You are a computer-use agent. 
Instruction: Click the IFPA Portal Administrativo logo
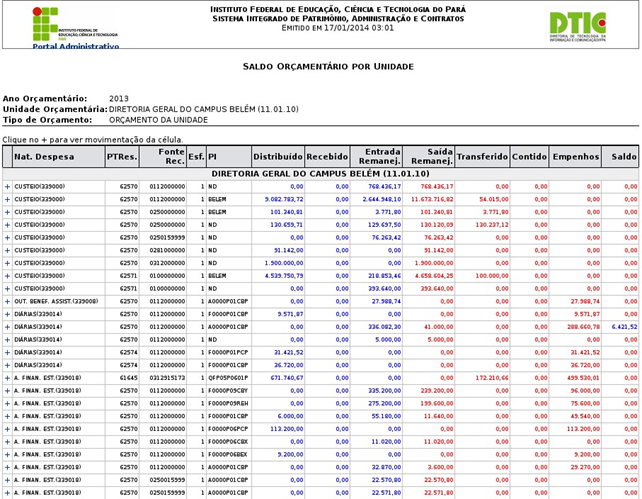(75, 28)
